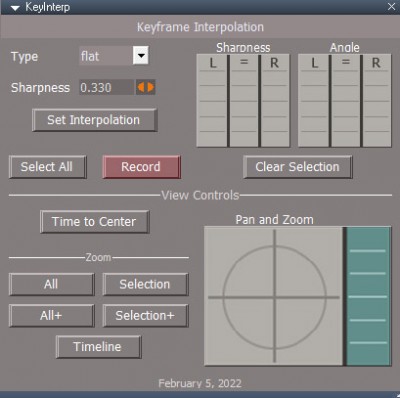Click Sharpness R slider column

click(x=275, y=101)
